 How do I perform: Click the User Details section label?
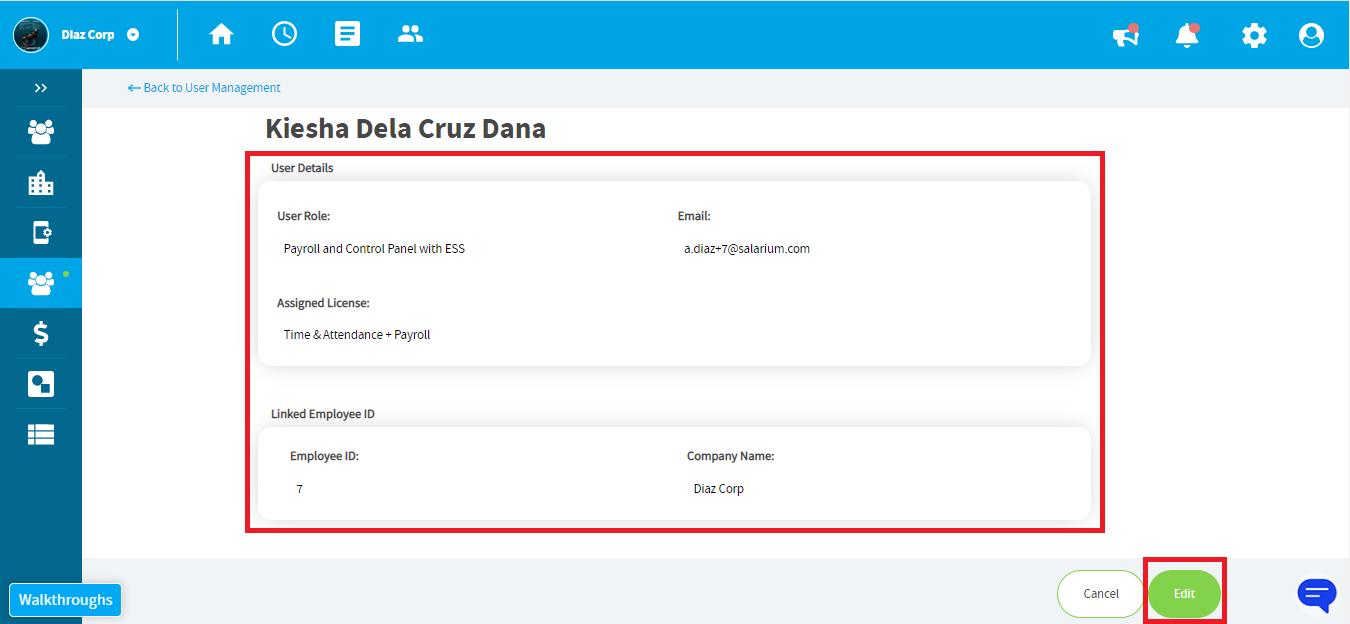[302, 168]
